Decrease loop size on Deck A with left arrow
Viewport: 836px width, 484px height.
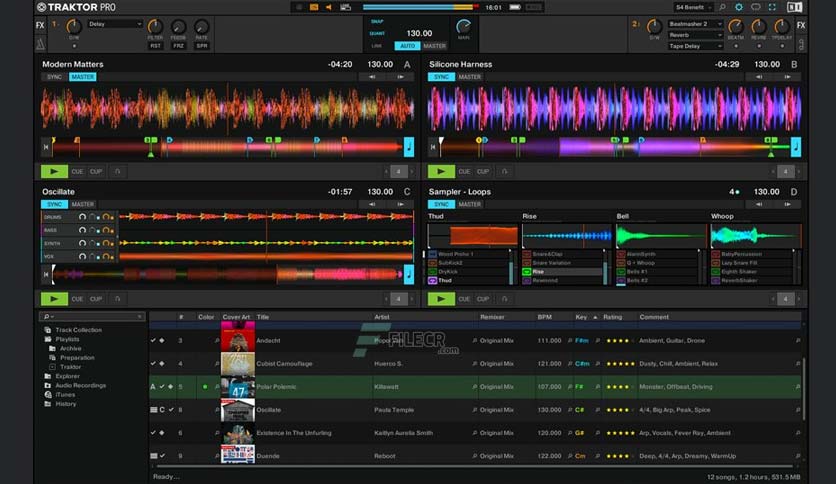tap(386, 171)
